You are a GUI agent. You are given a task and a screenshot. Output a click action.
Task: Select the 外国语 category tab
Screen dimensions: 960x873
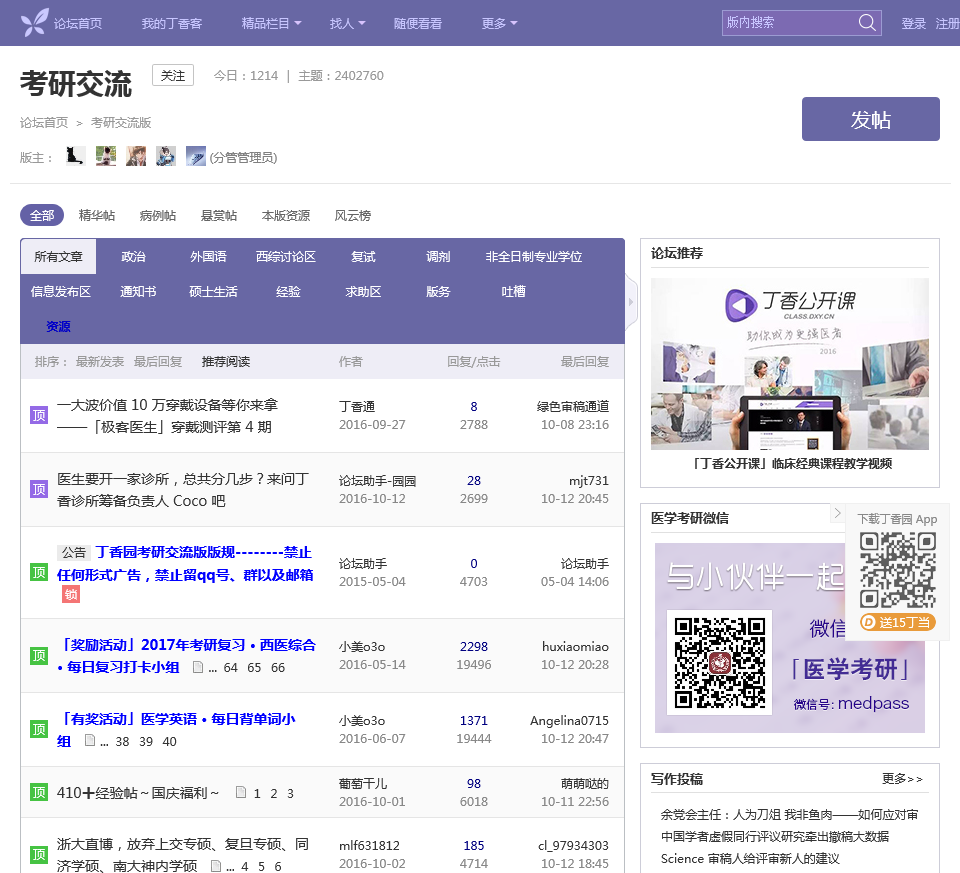[208, 256]
